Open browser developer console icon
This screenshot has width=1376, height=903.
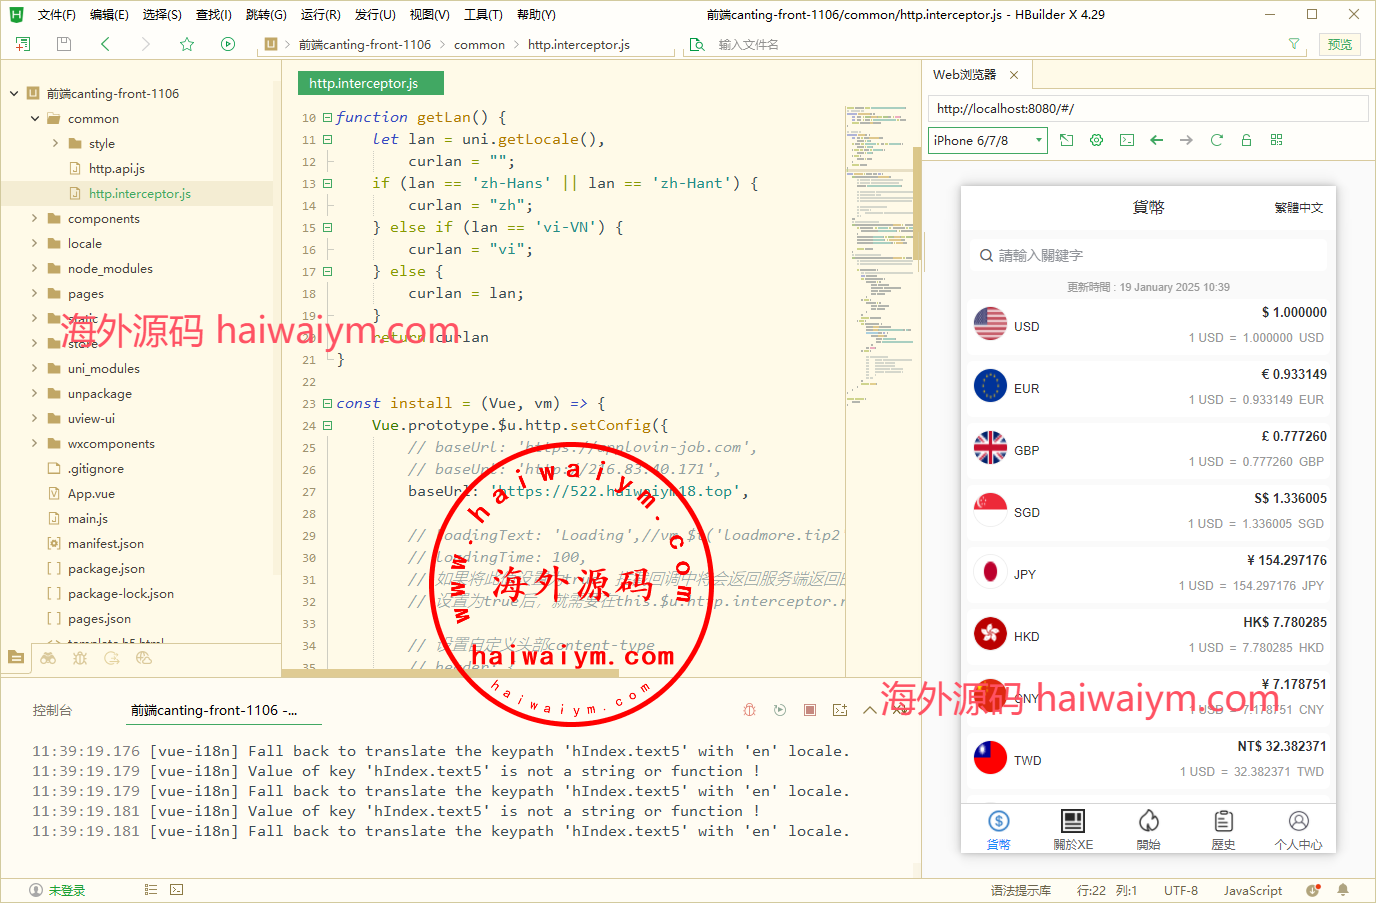[1126, 140]
